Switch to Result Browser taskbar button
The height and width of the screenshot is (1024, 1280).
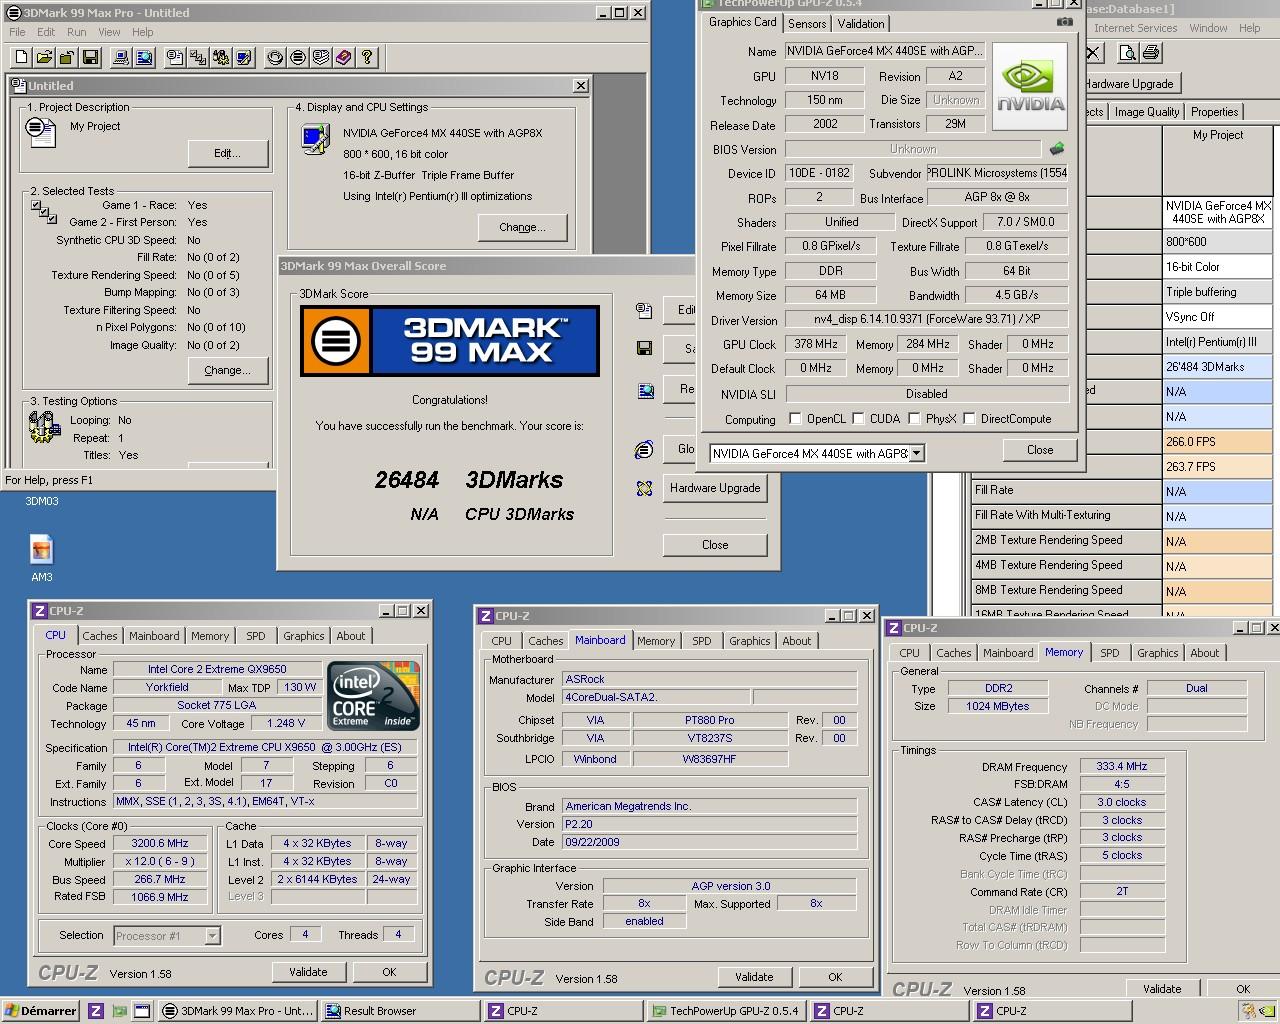(x=399, y=1011)
